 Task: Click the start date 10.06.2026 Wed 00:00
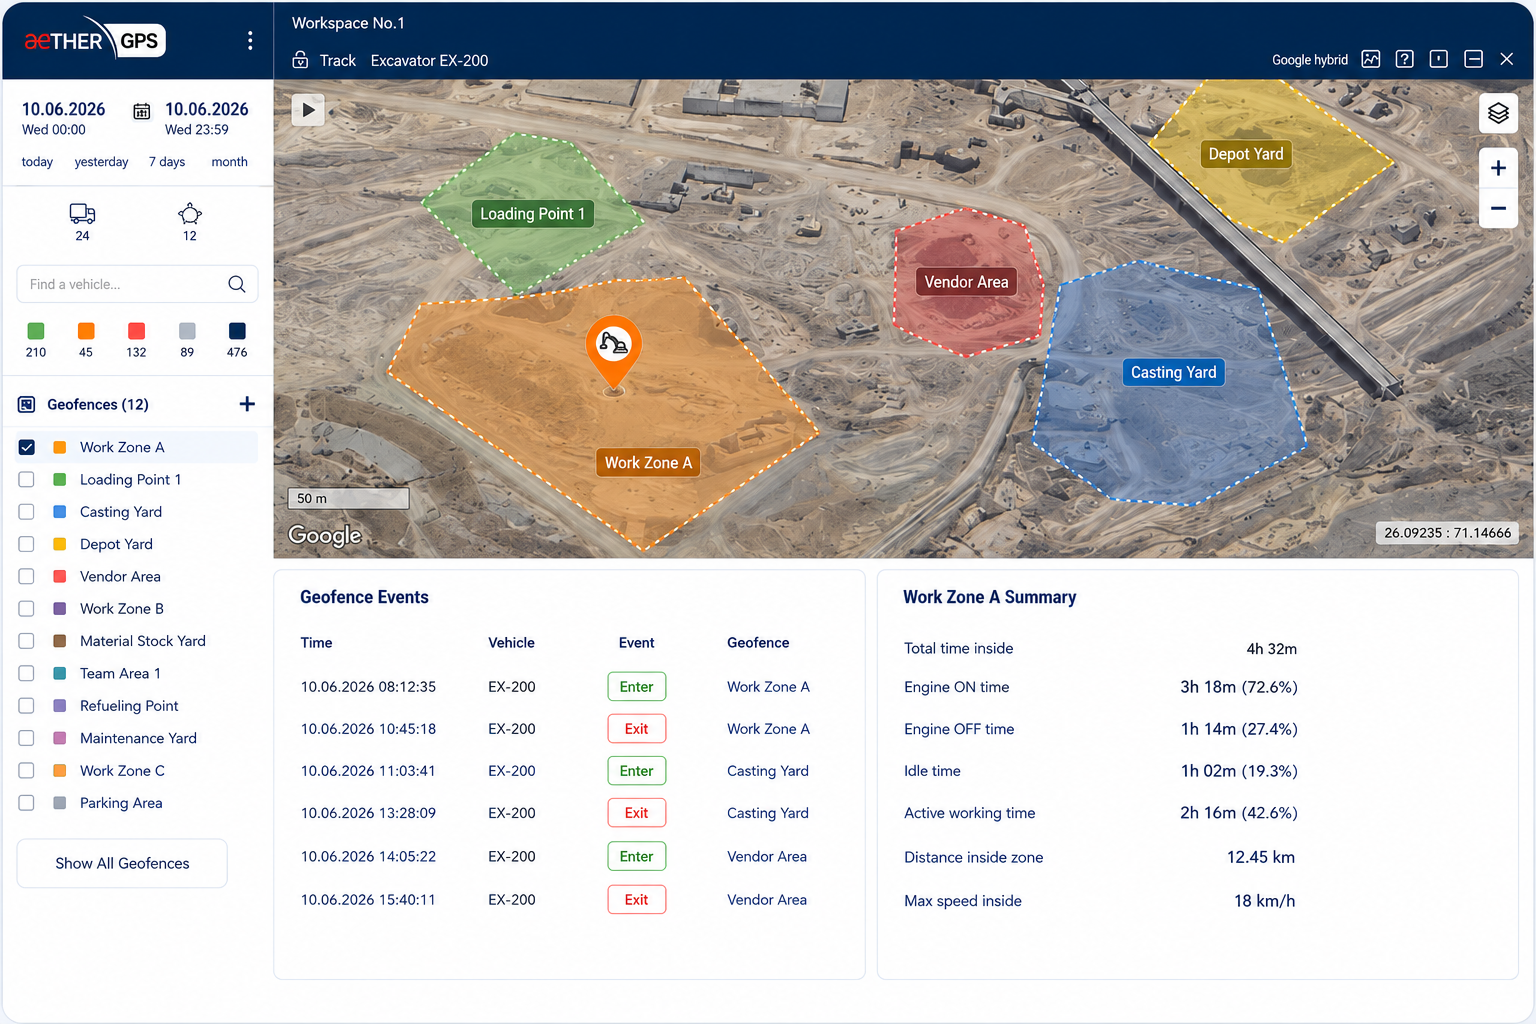click(63, 118)
